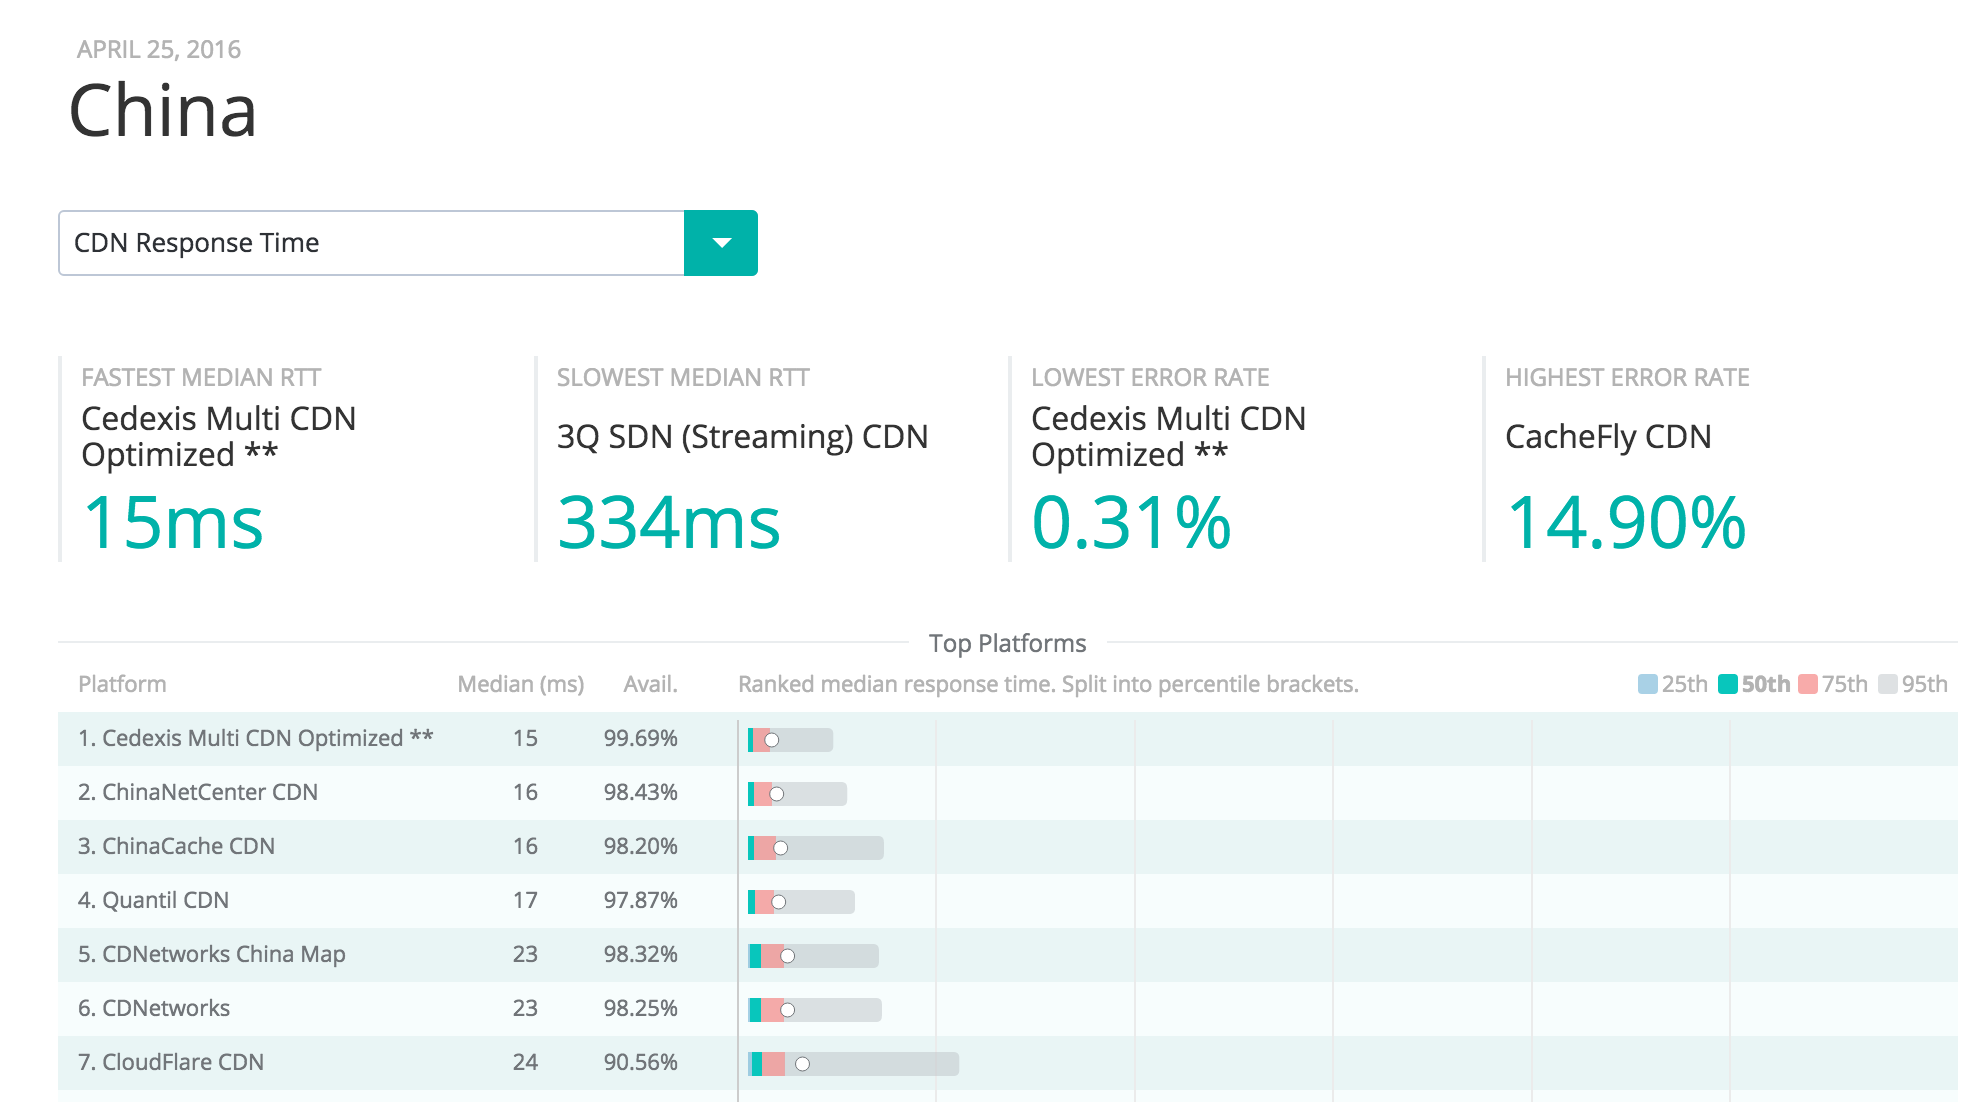Click the CDNetworks China Map 98.32% availability

[640, 954]
